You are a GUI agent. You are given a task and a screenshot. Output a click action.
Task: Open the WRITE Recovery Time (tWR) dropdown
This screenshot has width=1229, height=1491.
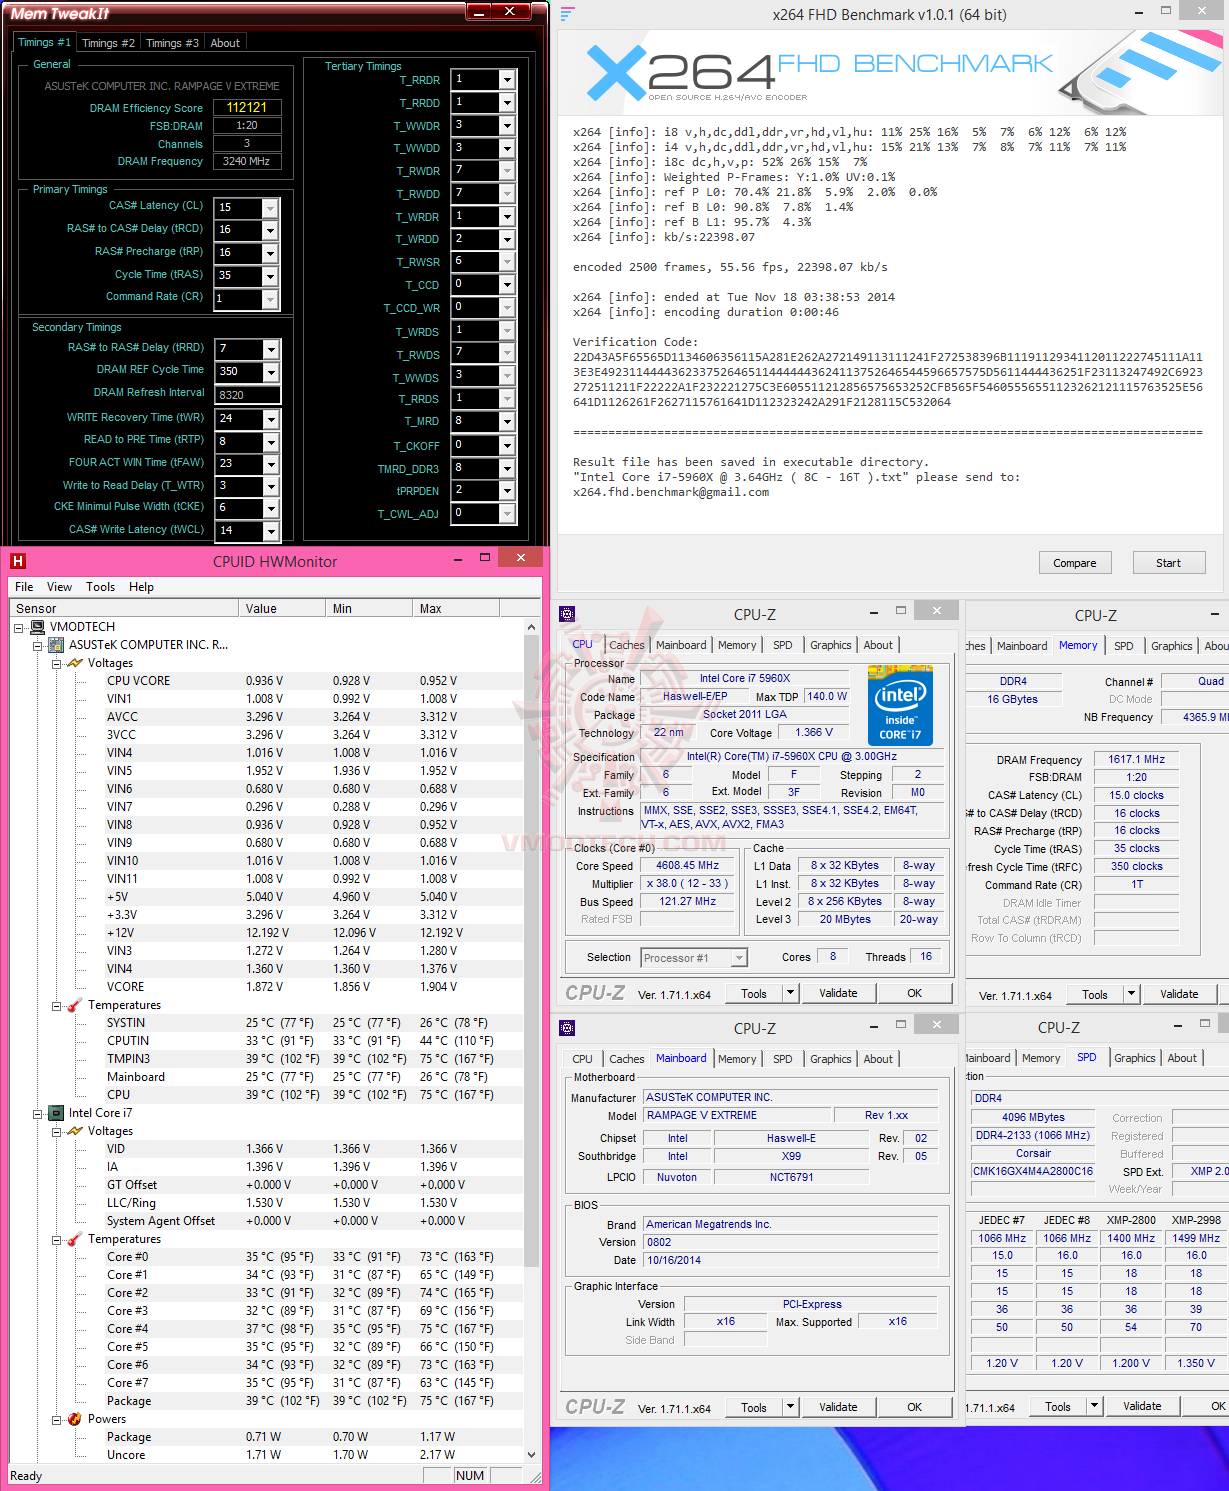tap(270, 419)
